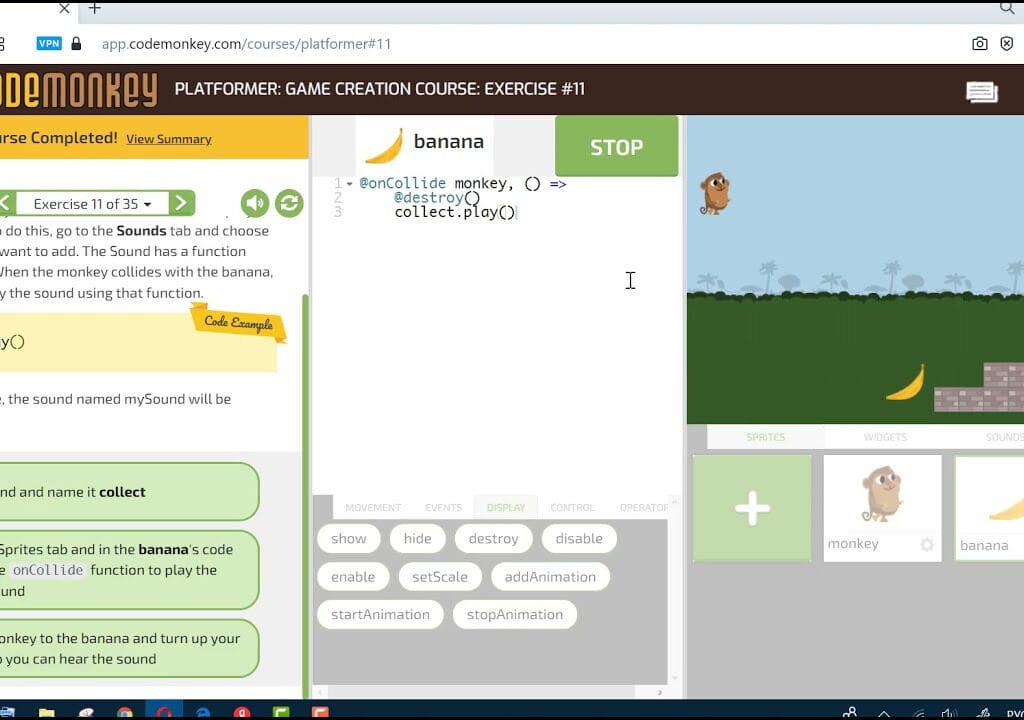Insert the destroy snippet

[x=494, y=538]
